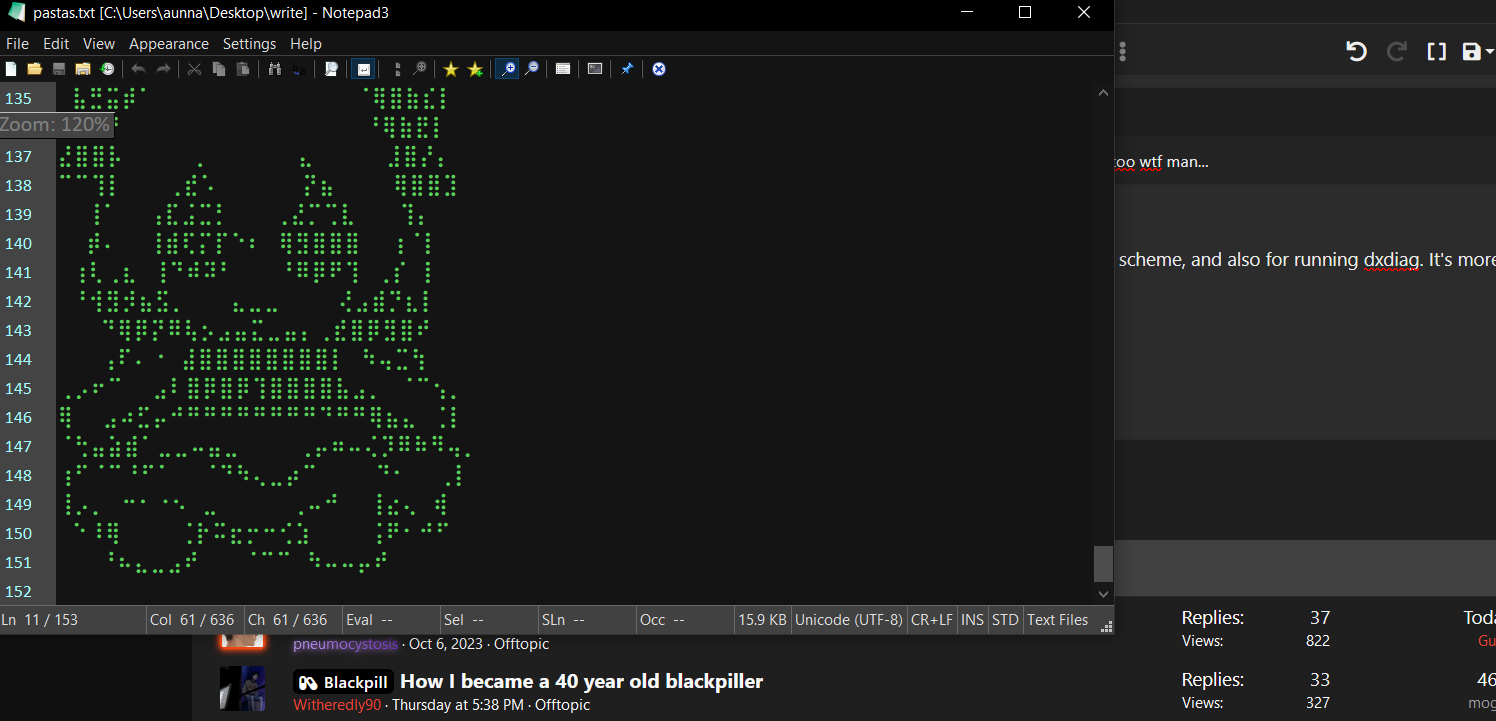Viewport: 1496px width, 721px height.
Task: Add to favorites with the star-plus icon
Action: point(475,69)
